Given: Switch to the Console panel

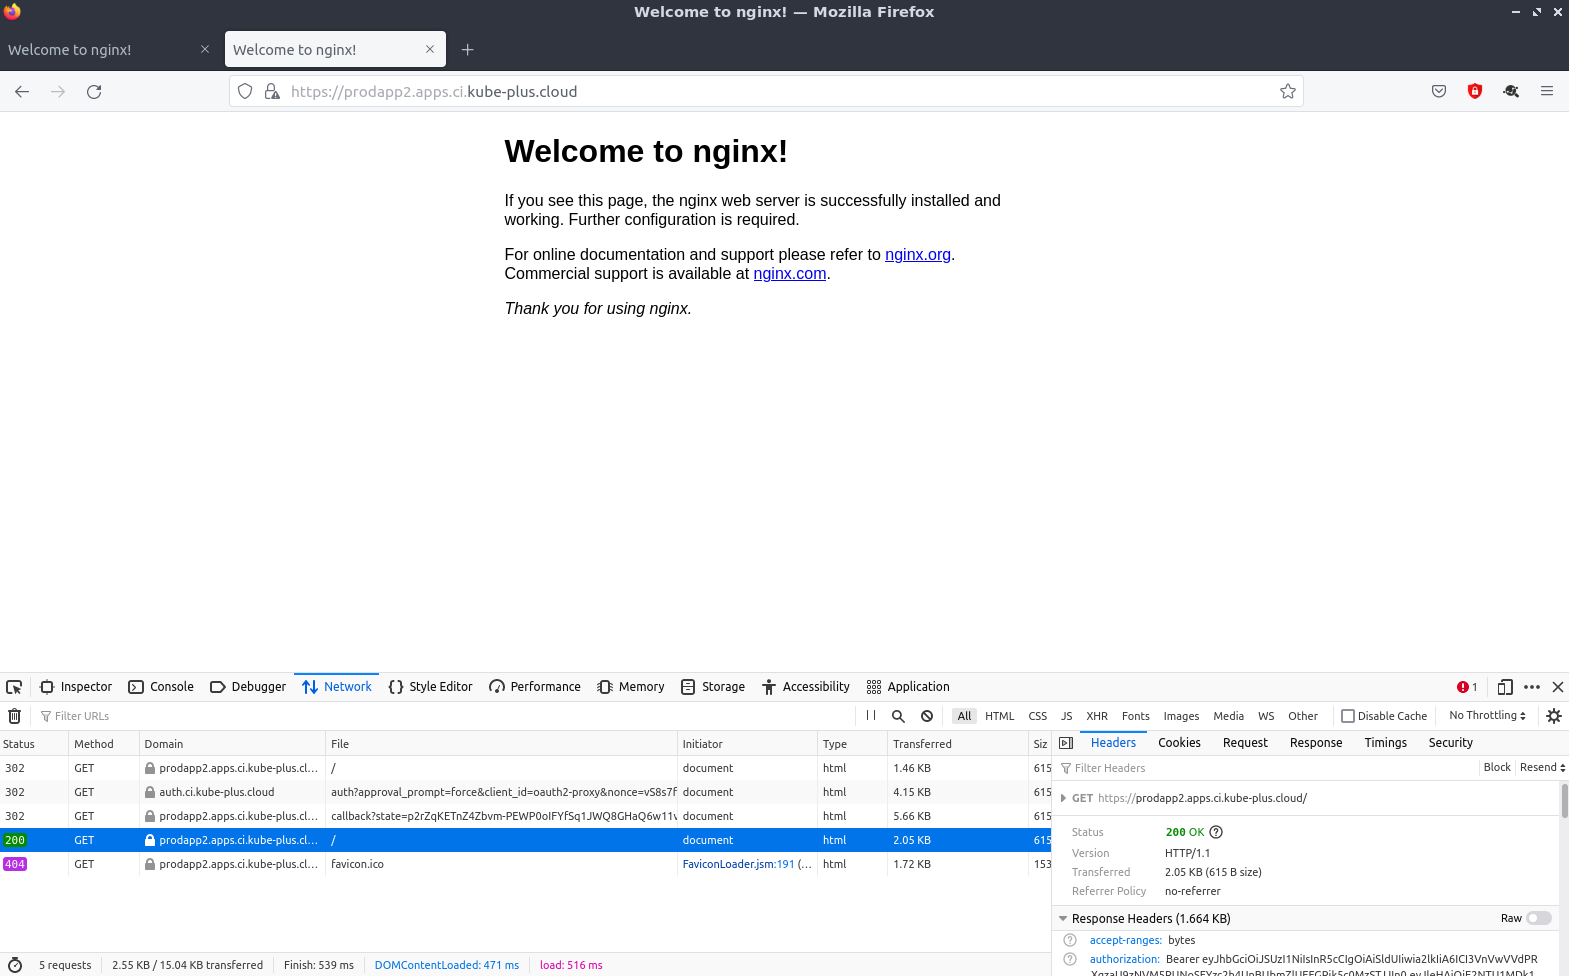Looking at the screenshot, I should [161, 687].
